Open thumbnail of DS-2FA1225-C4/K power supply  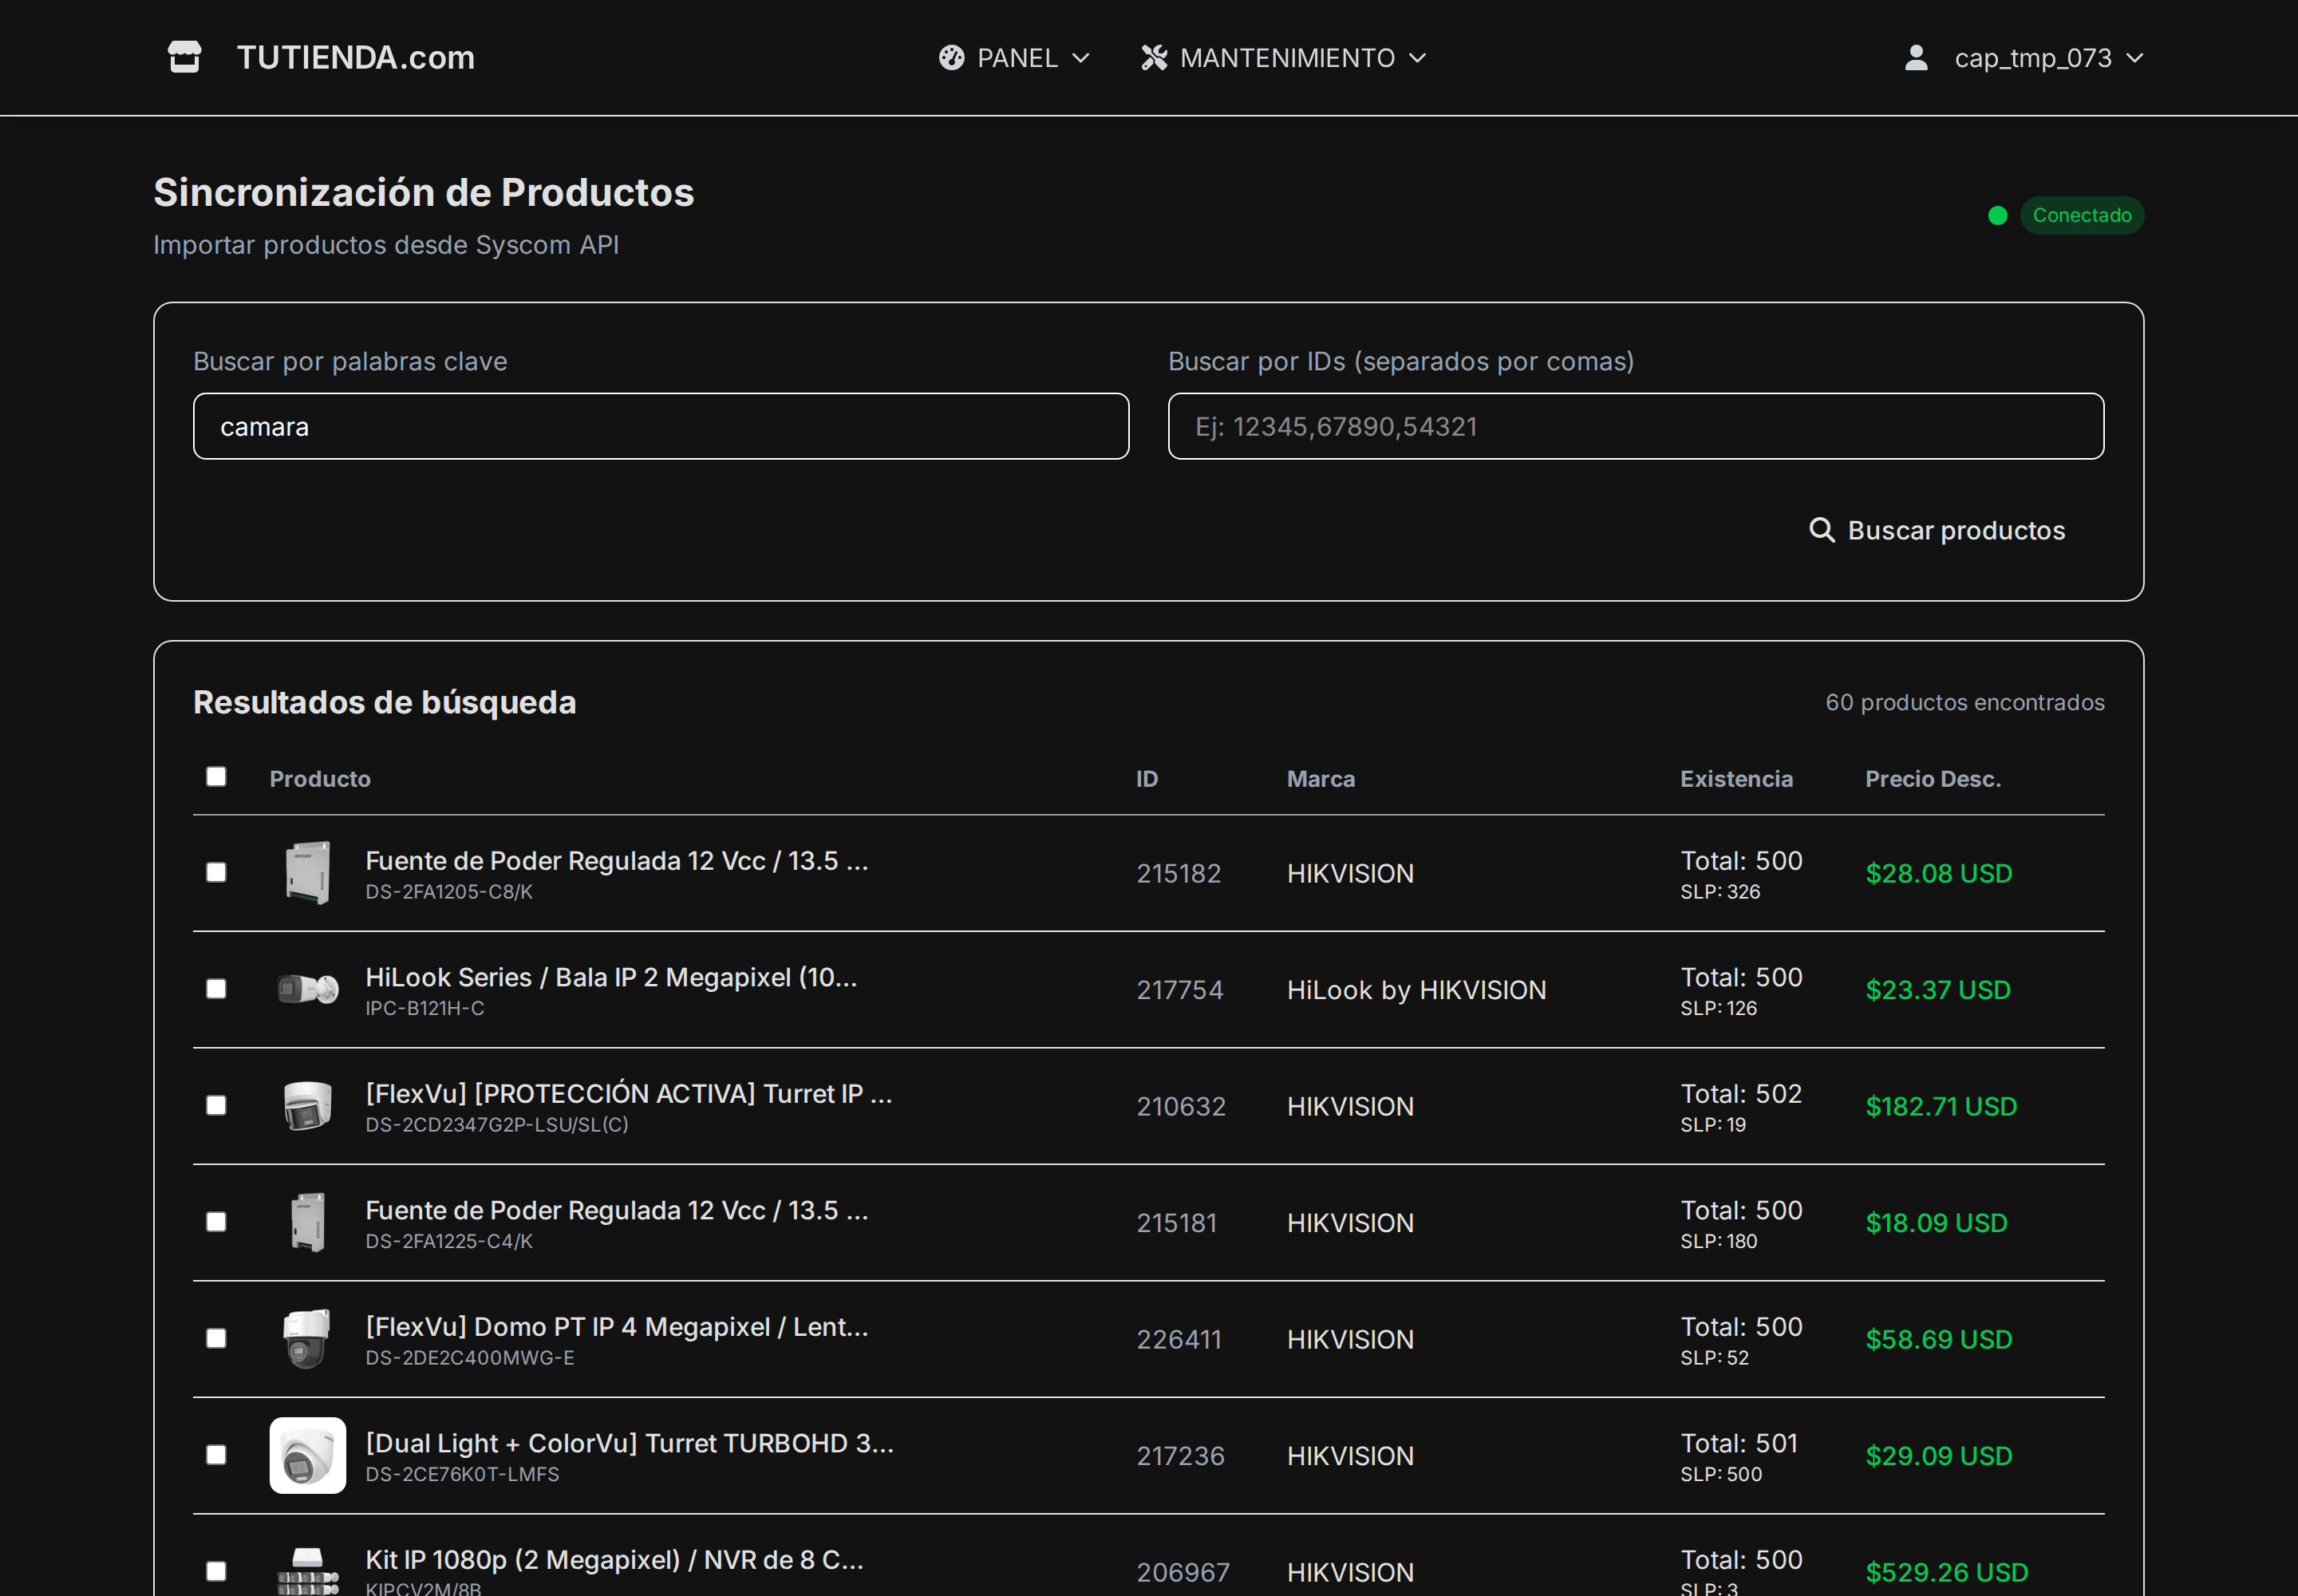point(308,1223)
